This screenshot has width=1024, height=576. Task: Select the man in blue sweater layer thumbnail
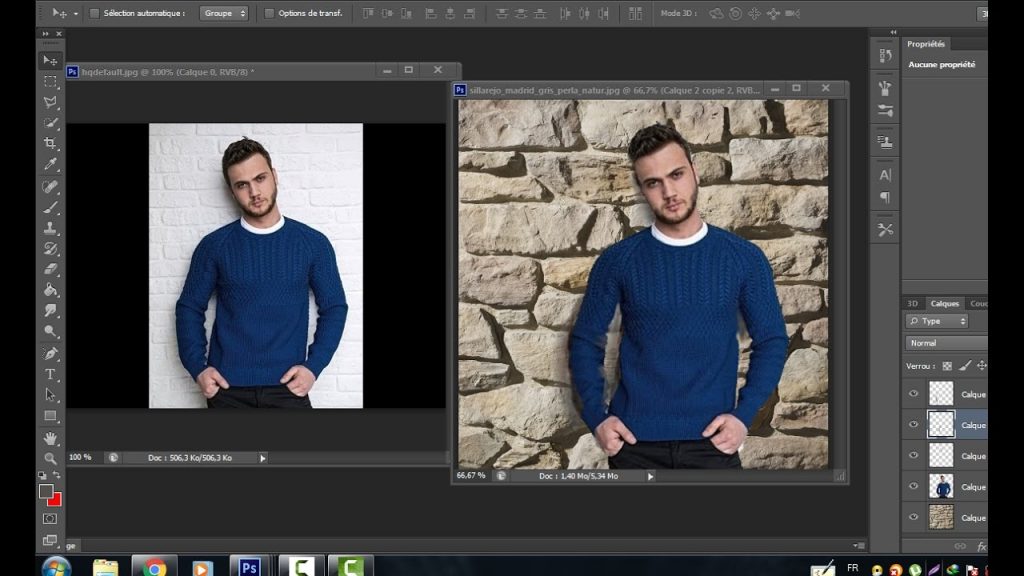pyautogui.click(x=941, y=487)
